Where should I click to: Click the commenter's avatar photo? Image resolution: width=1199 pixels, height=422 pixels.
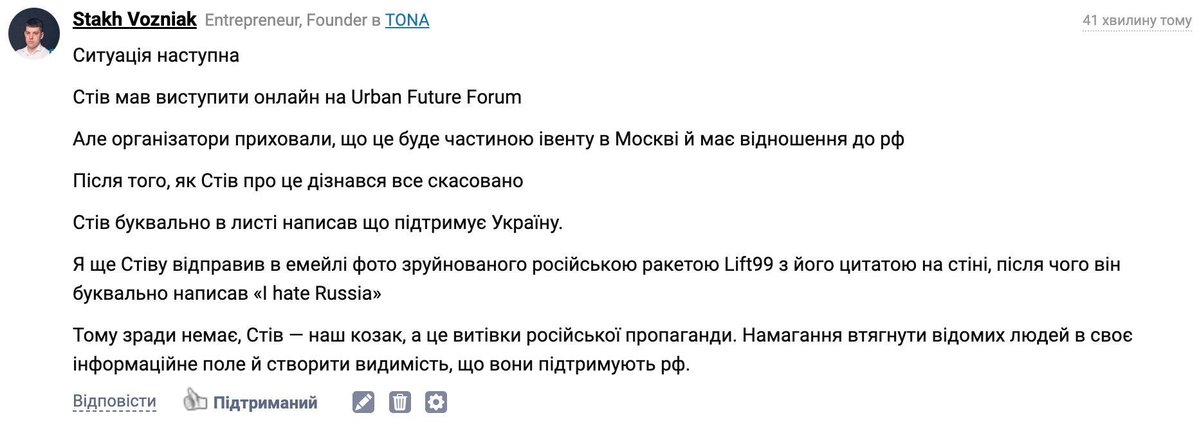click(x=34, y=35)
